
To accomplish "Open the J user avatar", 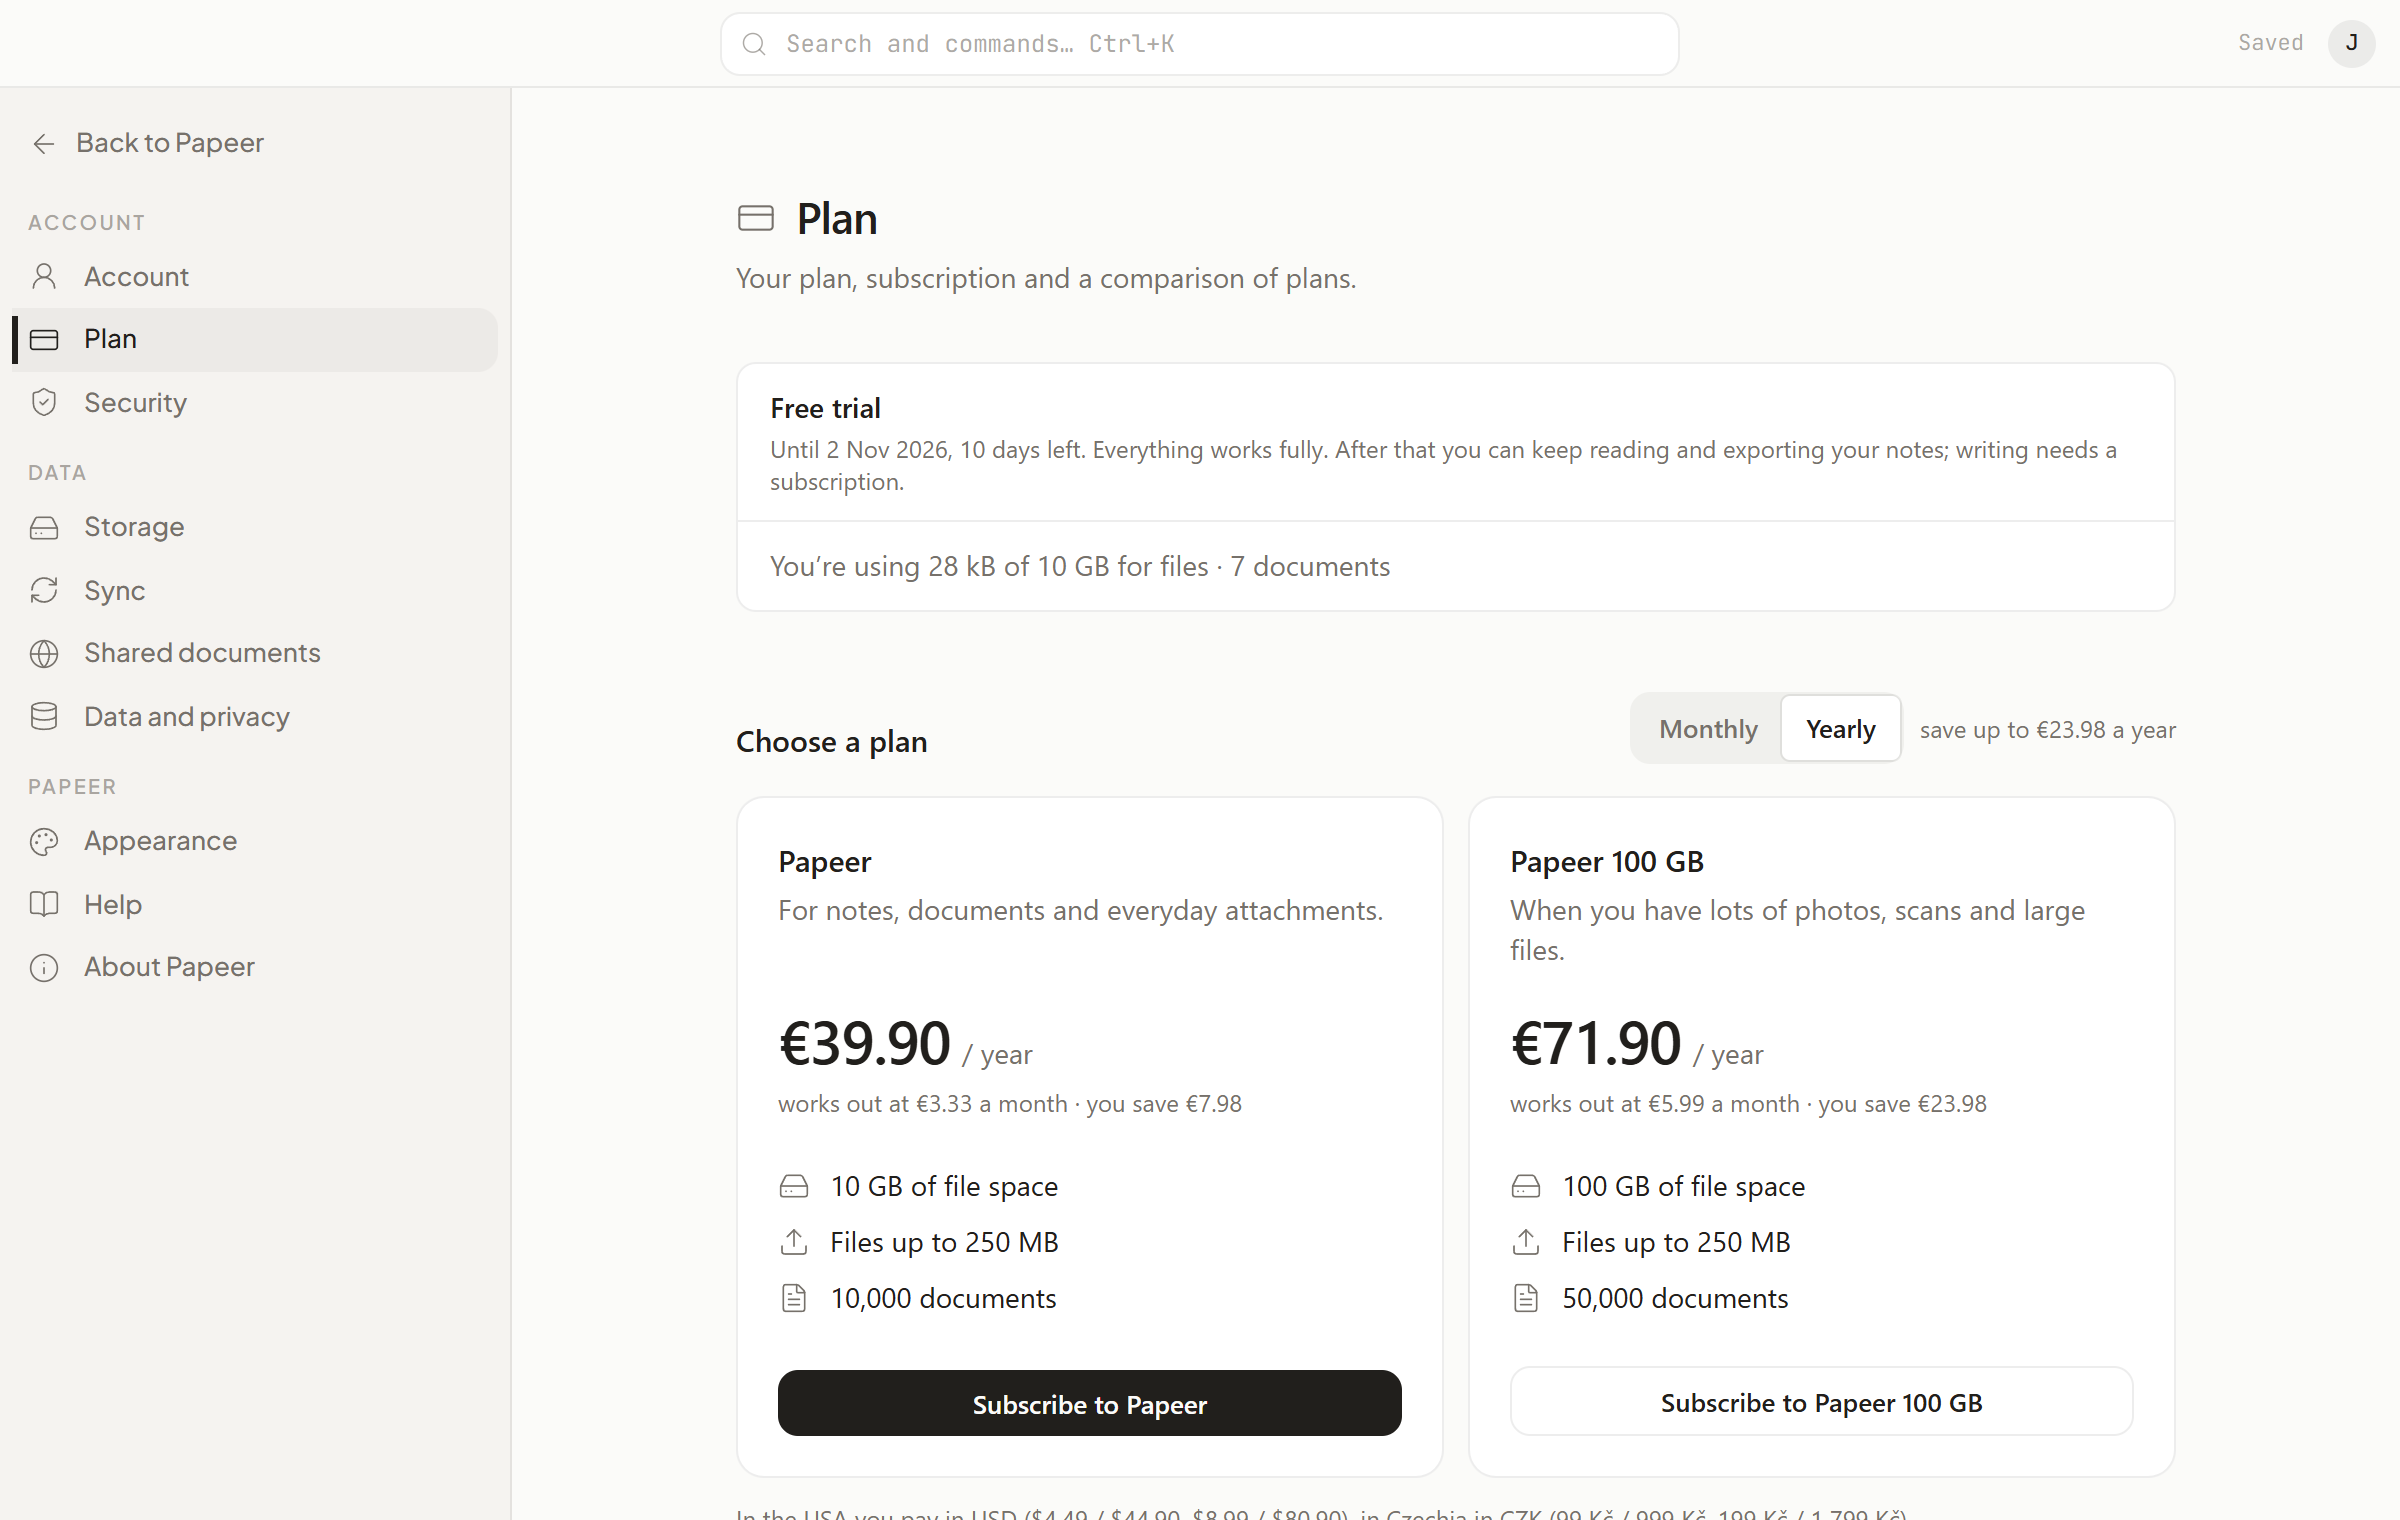I will point(2351,43).
